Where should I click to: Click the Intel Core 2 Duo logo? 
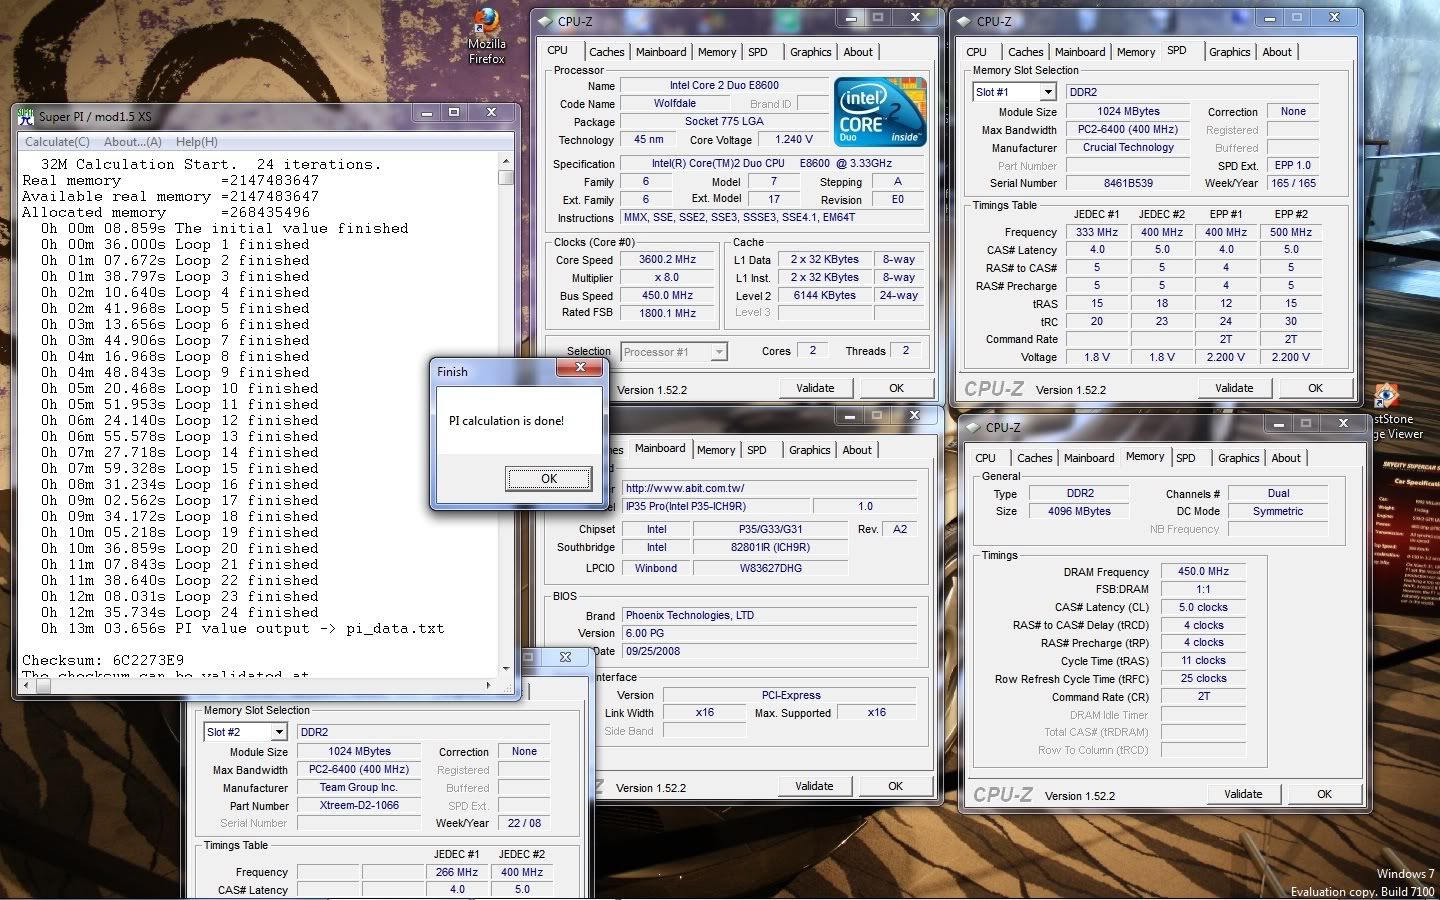(x=880, y=112)
